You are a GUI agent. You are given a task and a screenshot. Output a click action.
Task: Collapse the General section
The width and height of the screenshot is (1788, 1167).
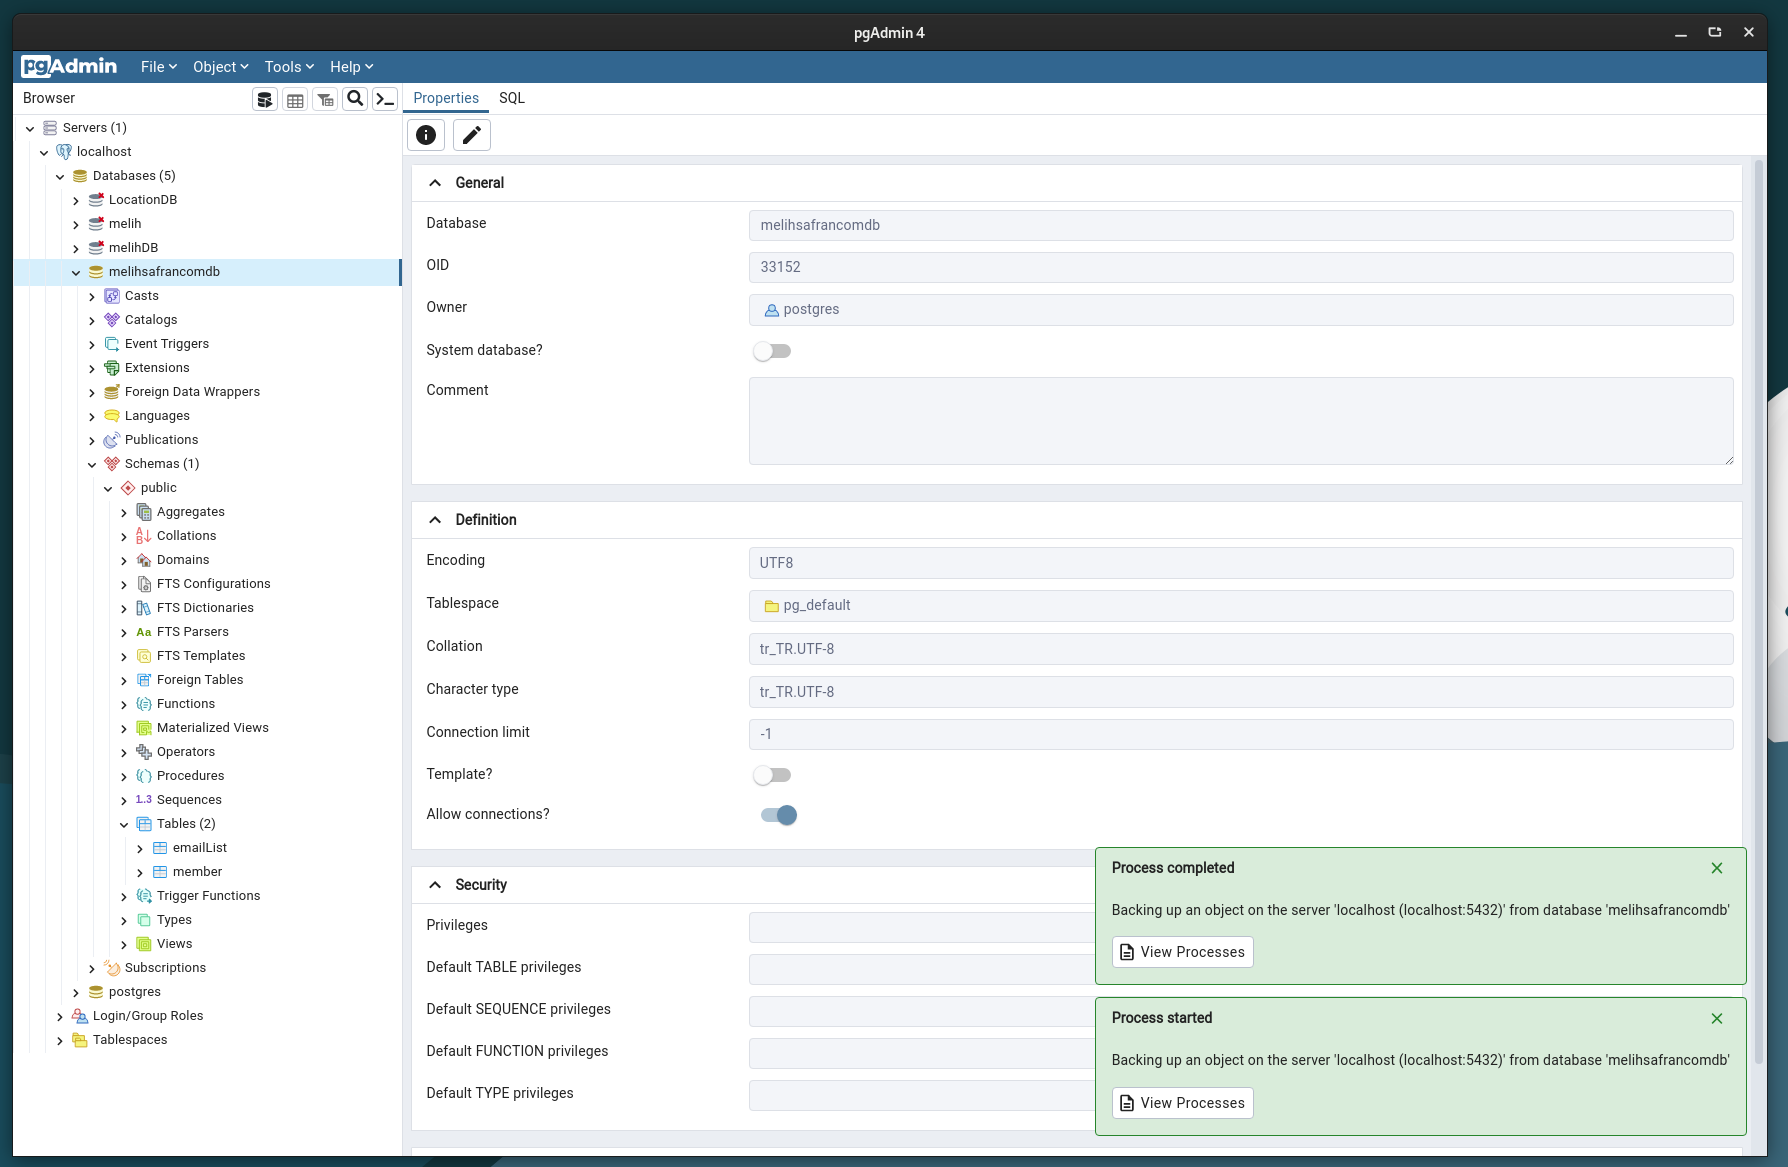[x=435, y=183]
